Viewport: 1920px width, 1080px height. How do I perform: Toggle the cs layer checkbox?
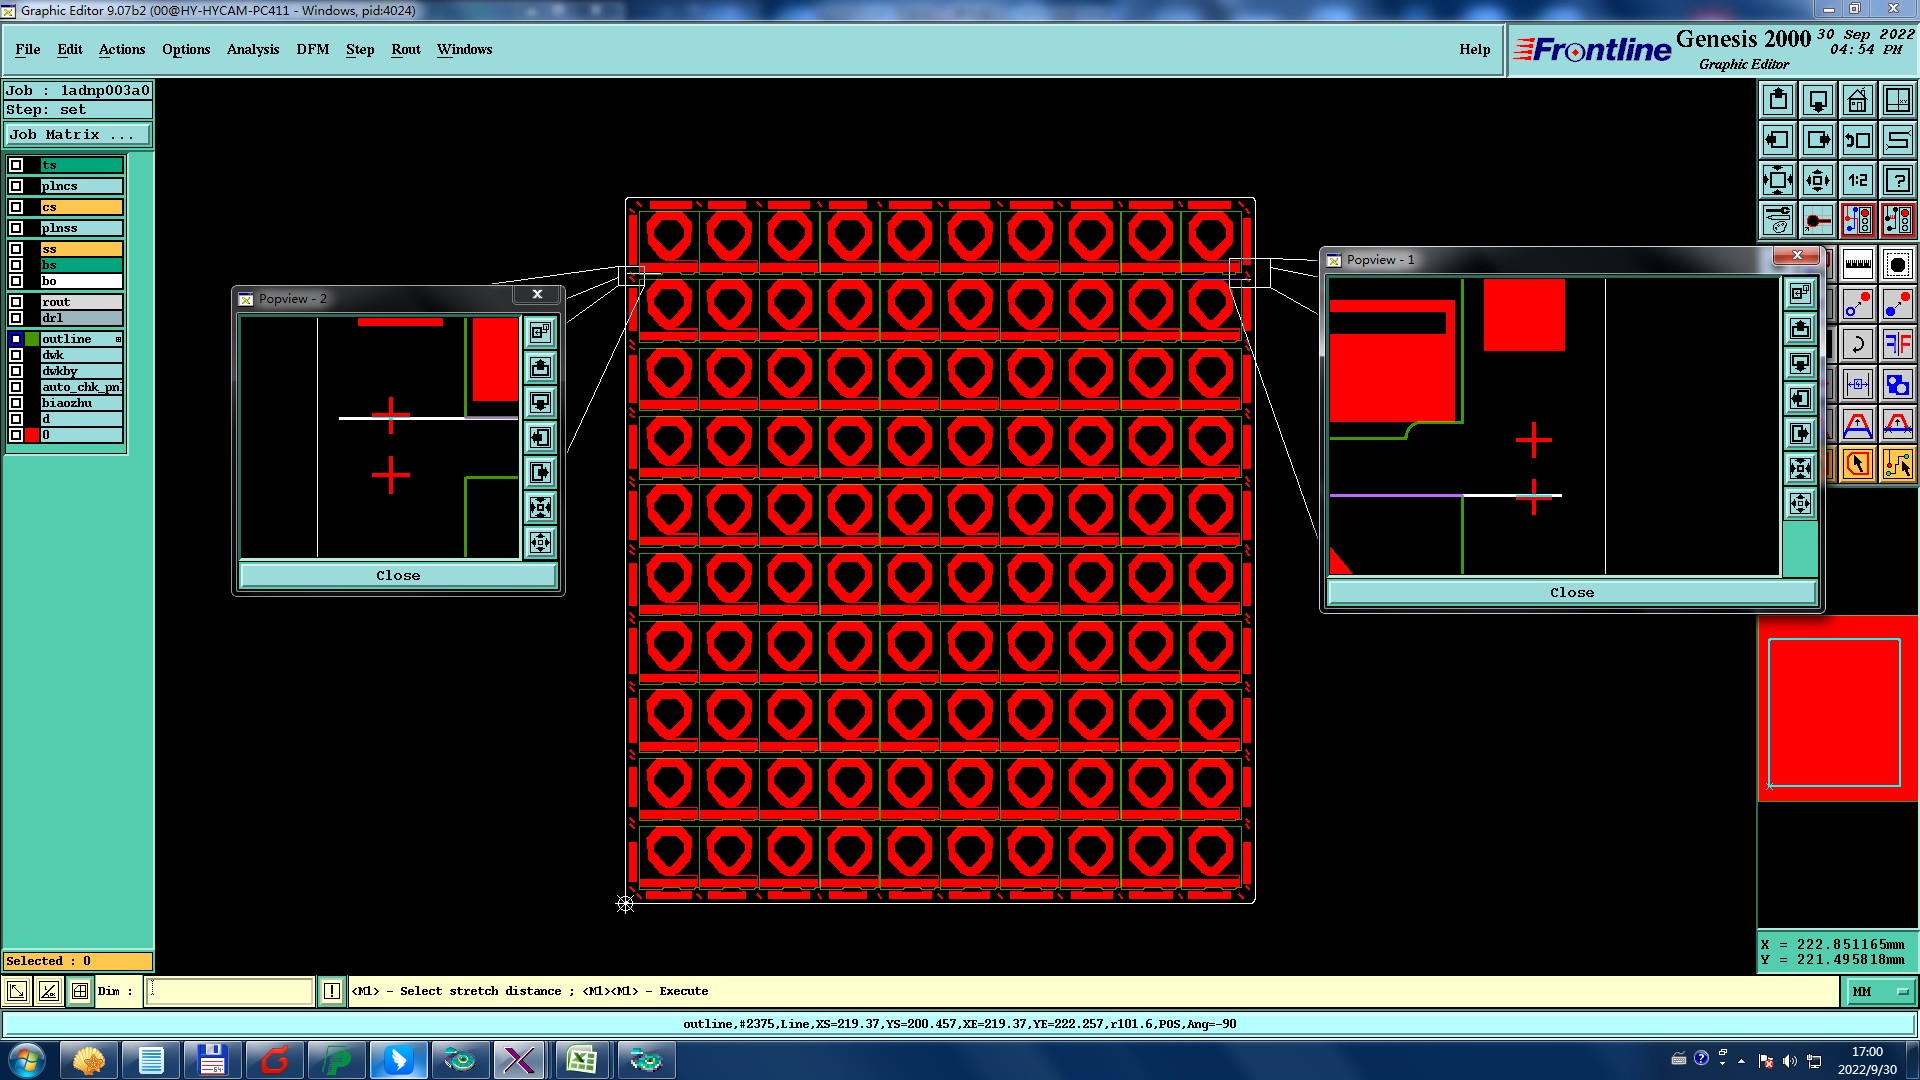tap(16, 207)
